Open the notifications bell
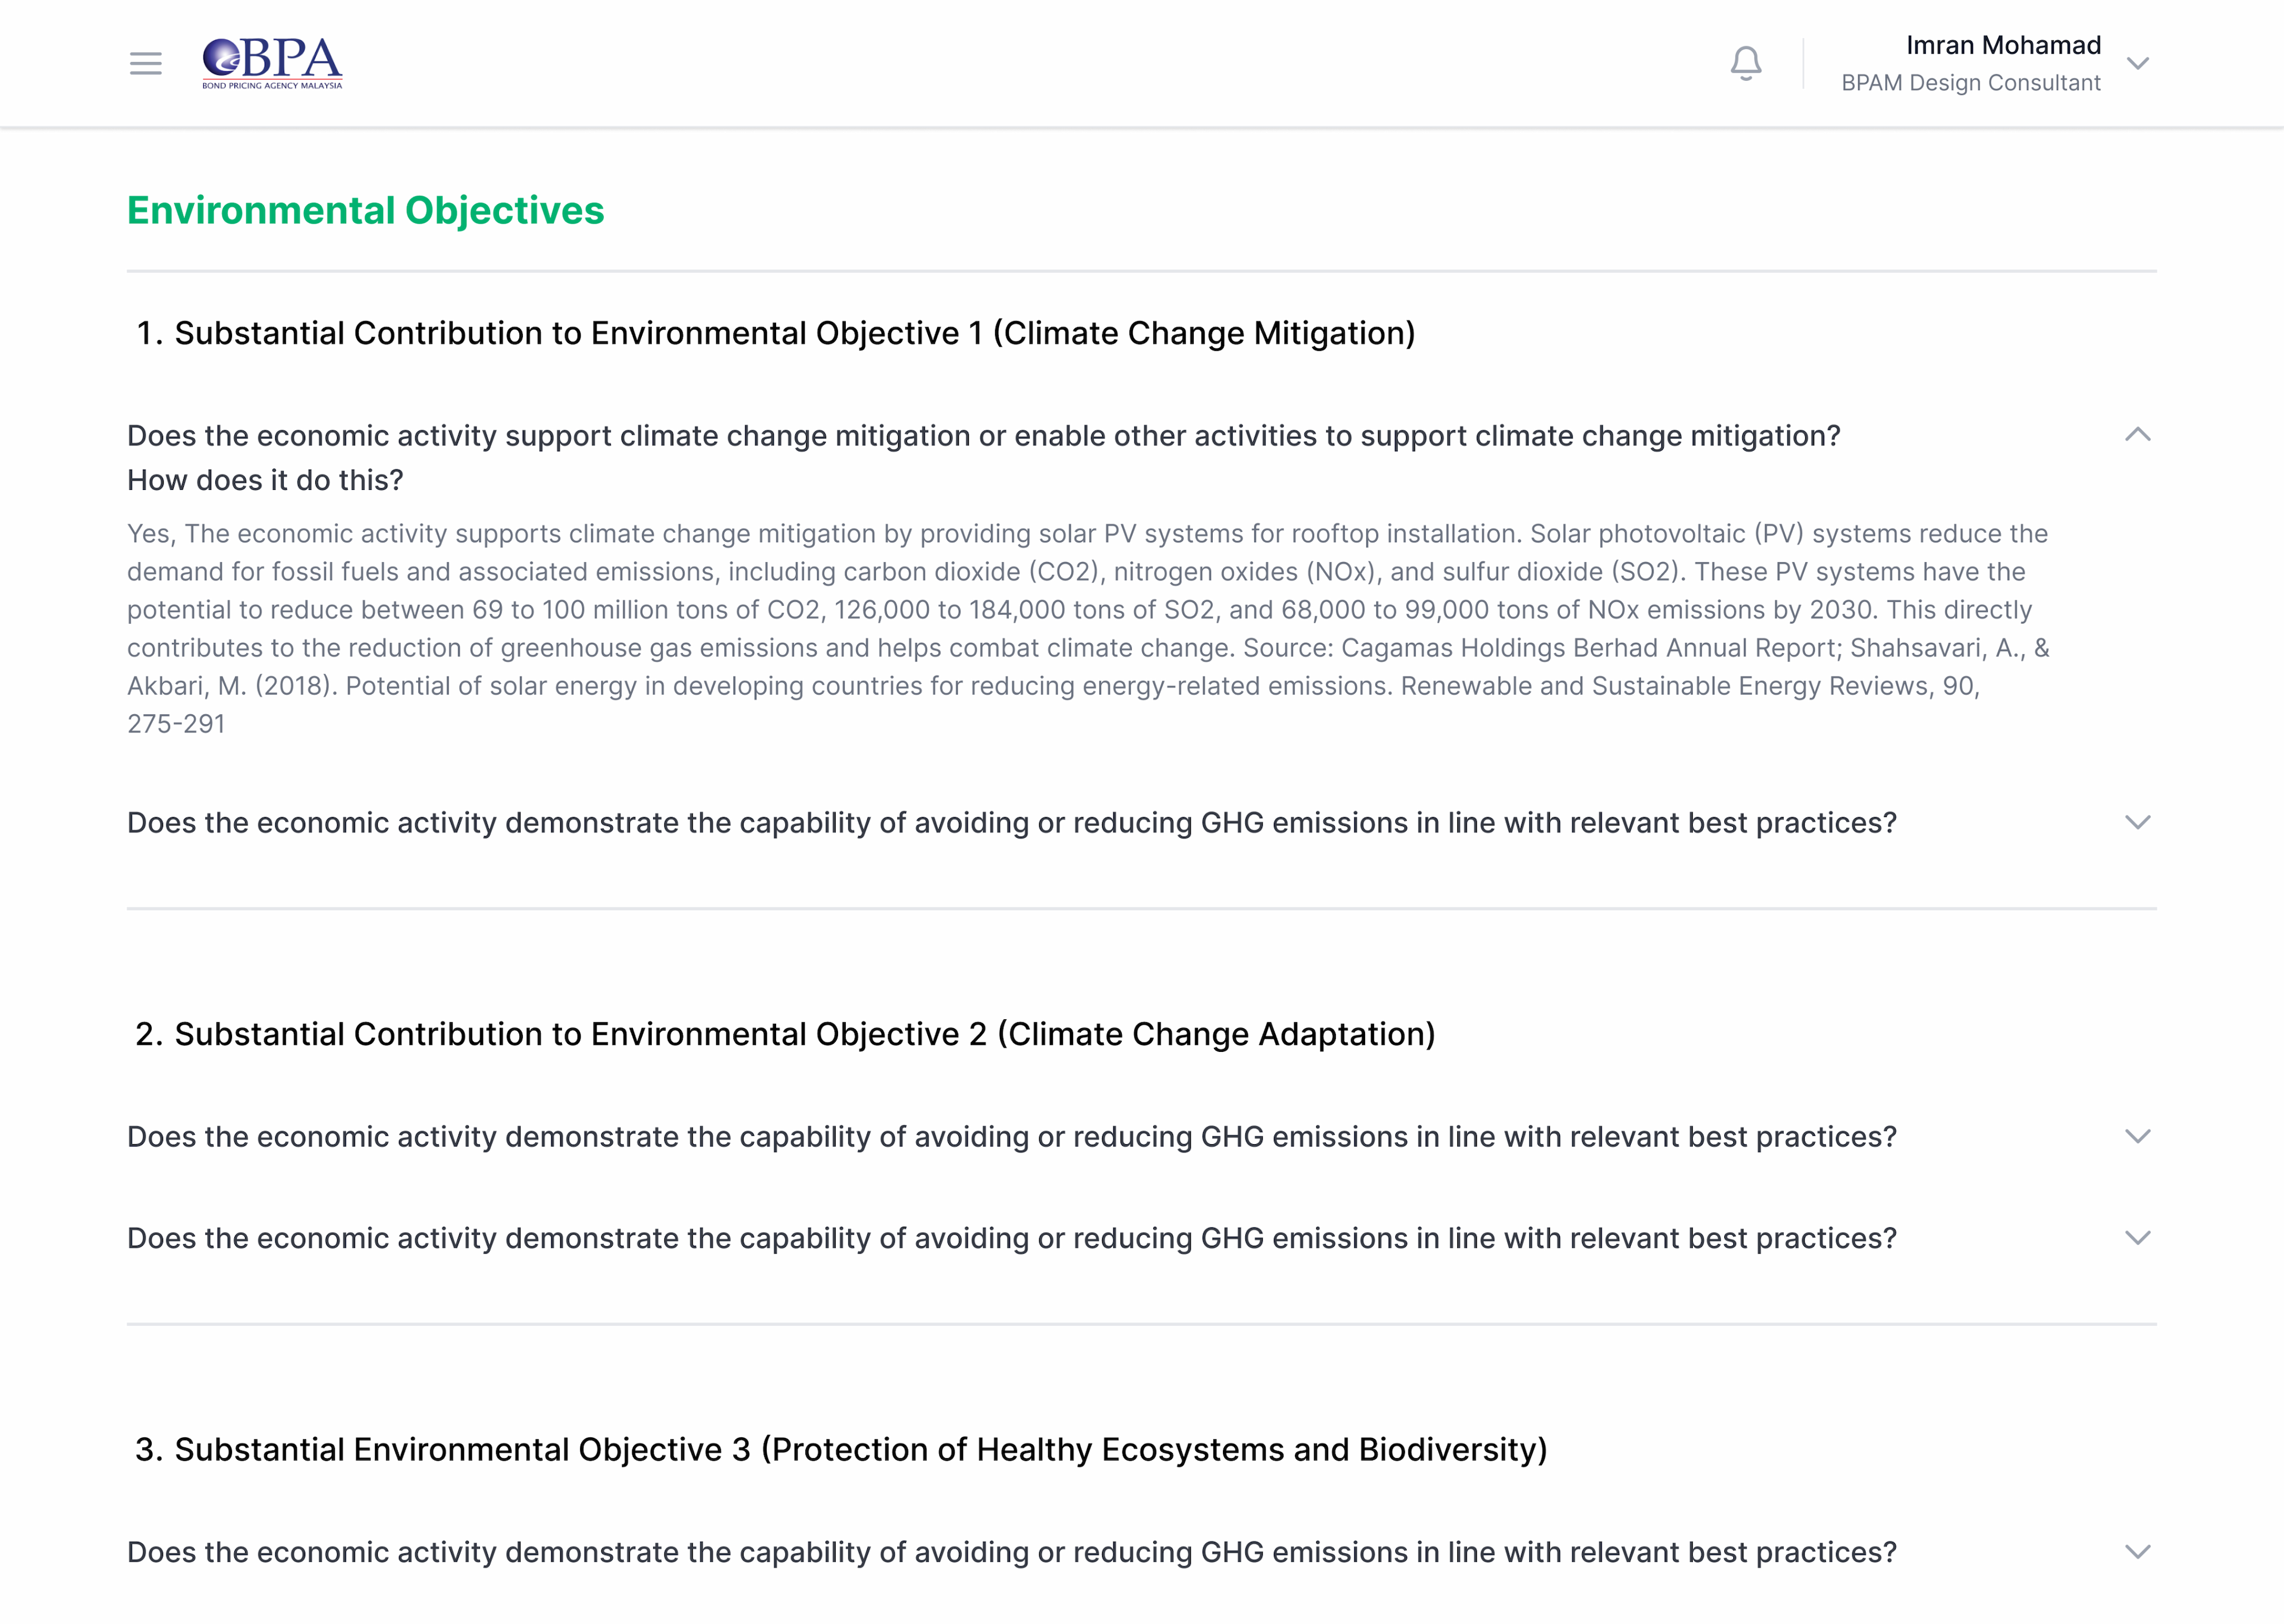This screenshot has width=2284, height=1624. pos(1746,63)
